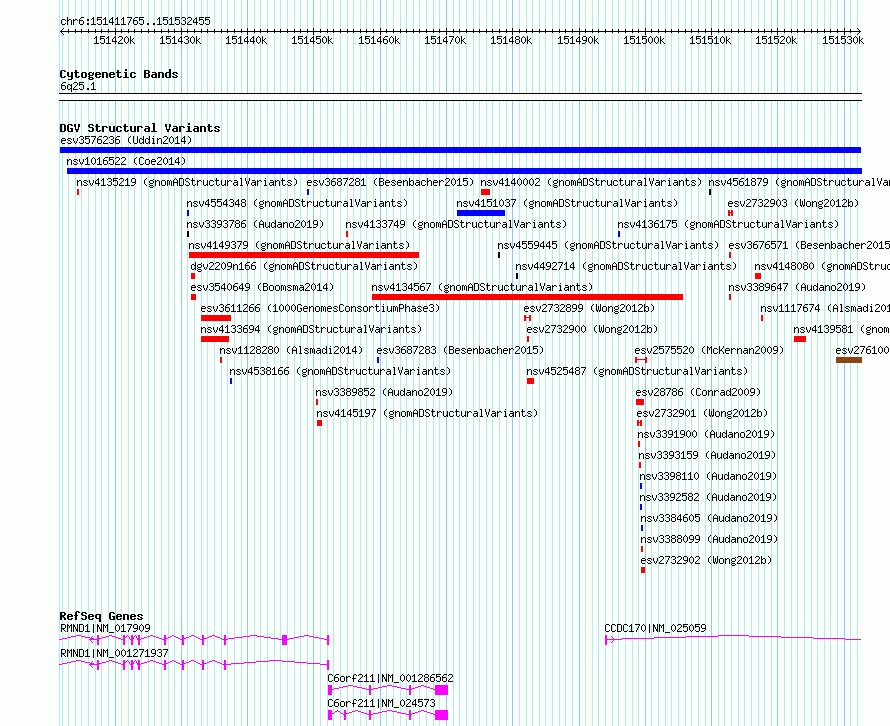
Task: Open variant label nsv3388099 (Audano2019)
Action: coord(710,539)
